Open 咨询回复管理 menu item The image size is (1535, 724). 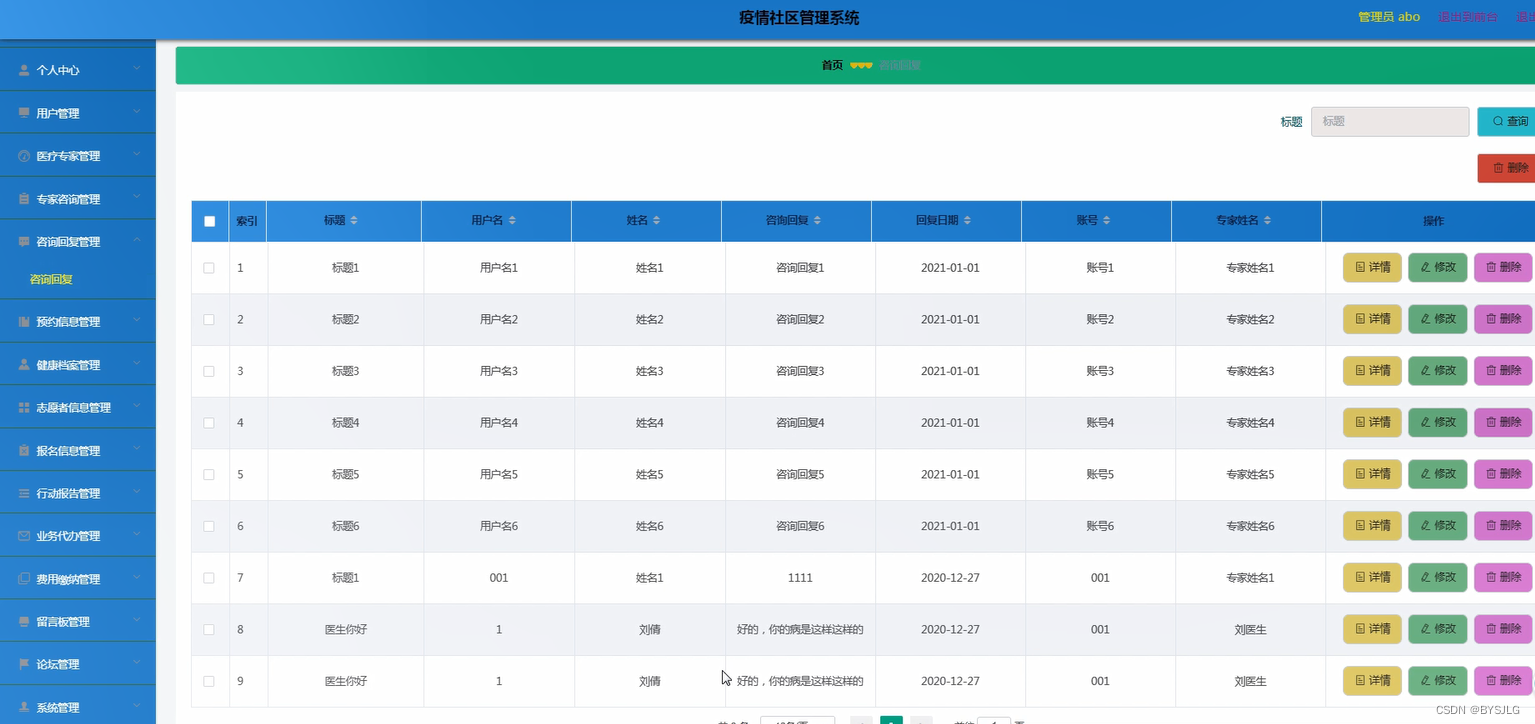(77, 242)
